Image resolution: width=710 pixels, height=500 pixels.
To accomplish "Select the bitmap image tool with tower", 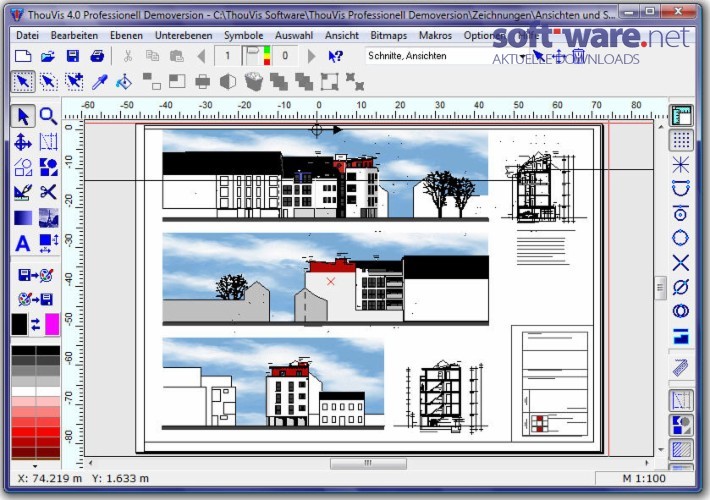I will pyautogui.click(x=48, y=218).
